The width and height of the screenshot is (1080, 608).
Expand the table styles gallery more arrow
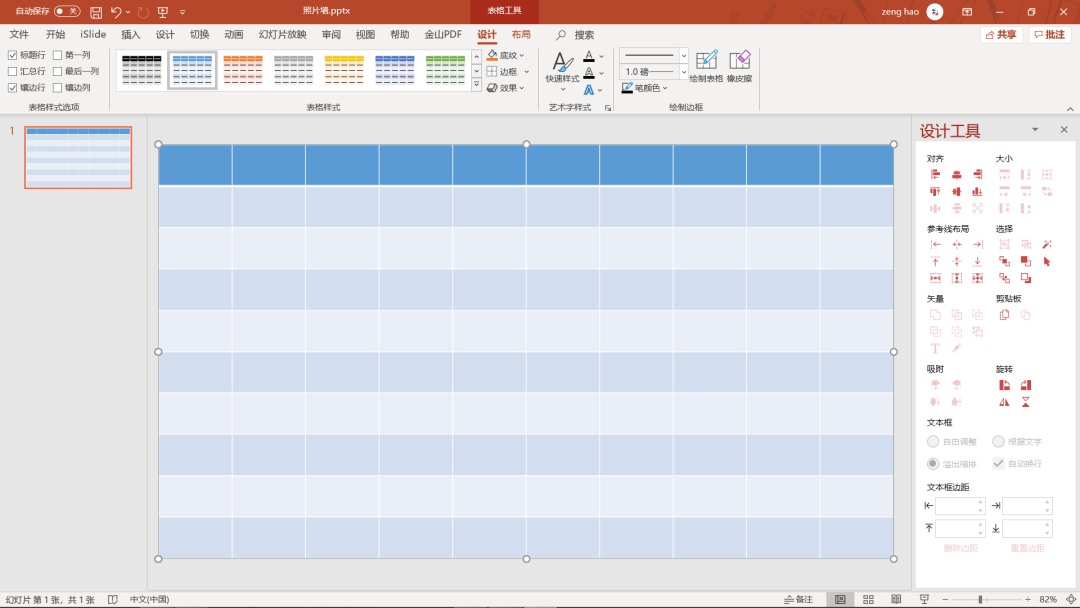476,85
